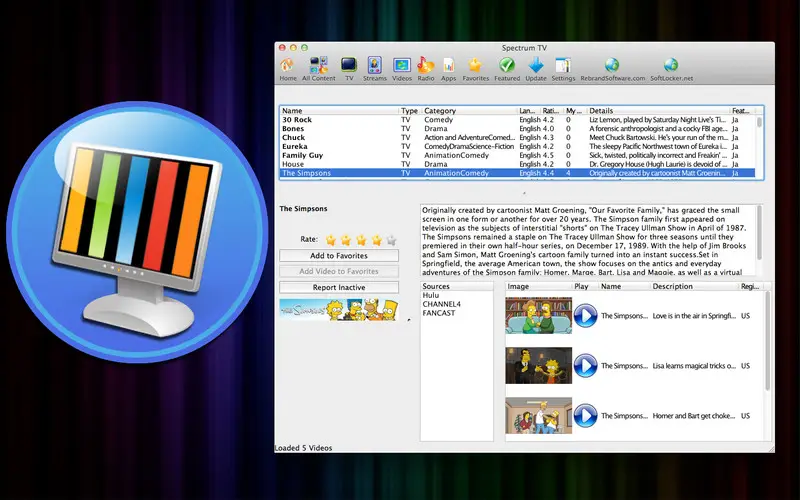
Task: Select The Simpsons highlighted row
Action: click(x=517, y=173)
